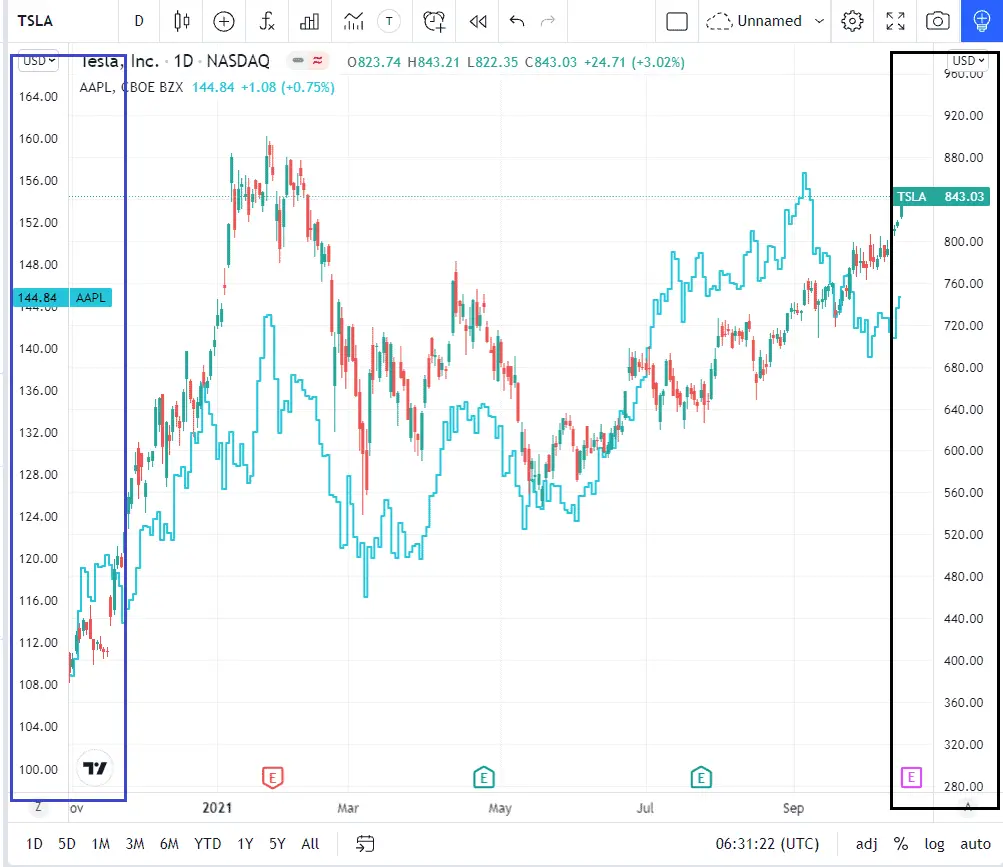The image size is (1003, 867).
Task: Open chart settings gear
Action: point(852,21)
